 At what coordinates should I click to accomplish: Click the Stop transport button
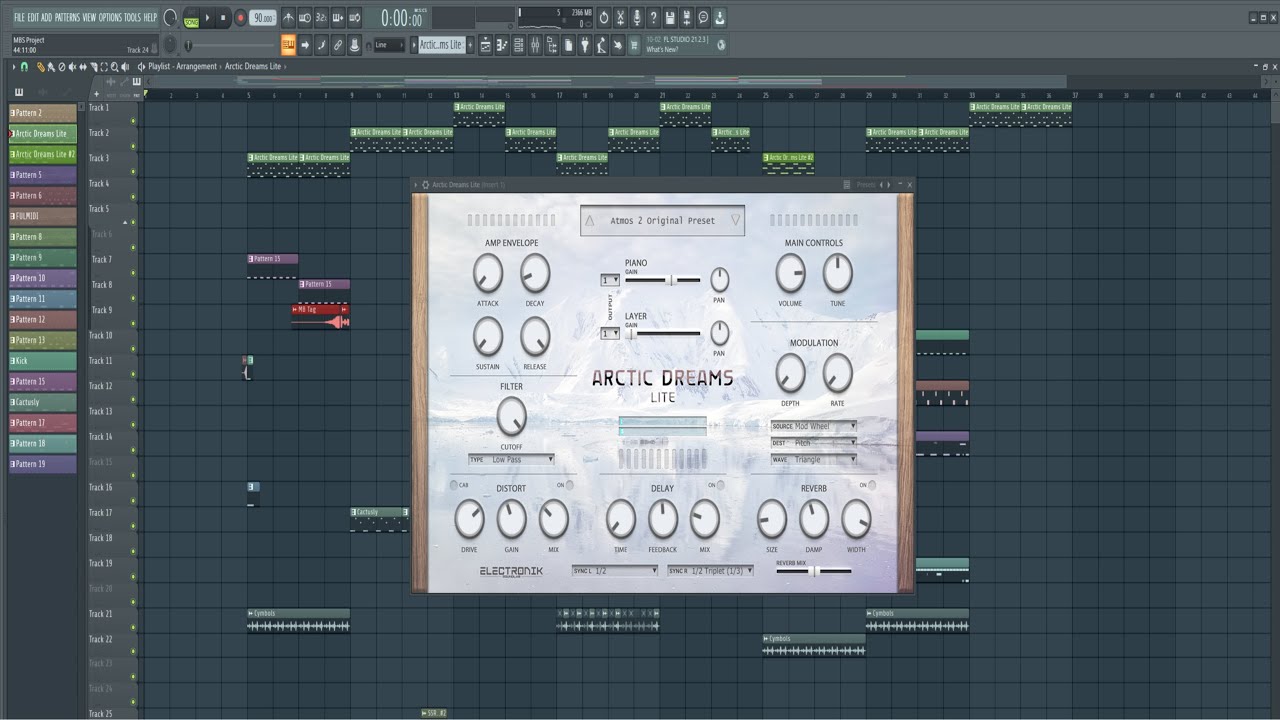click(223, 17)
